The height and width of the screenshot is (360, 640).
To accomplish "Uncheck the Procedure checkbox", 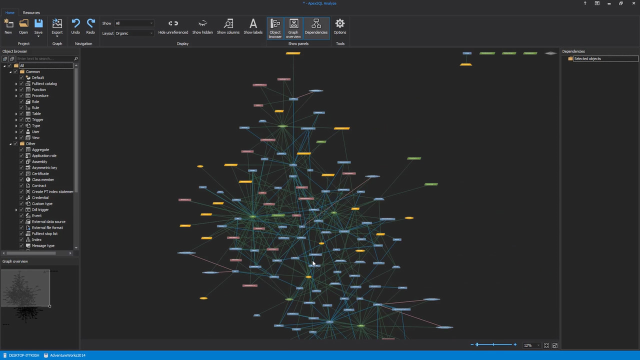I will pyautogui.click(x=22, y=96).
